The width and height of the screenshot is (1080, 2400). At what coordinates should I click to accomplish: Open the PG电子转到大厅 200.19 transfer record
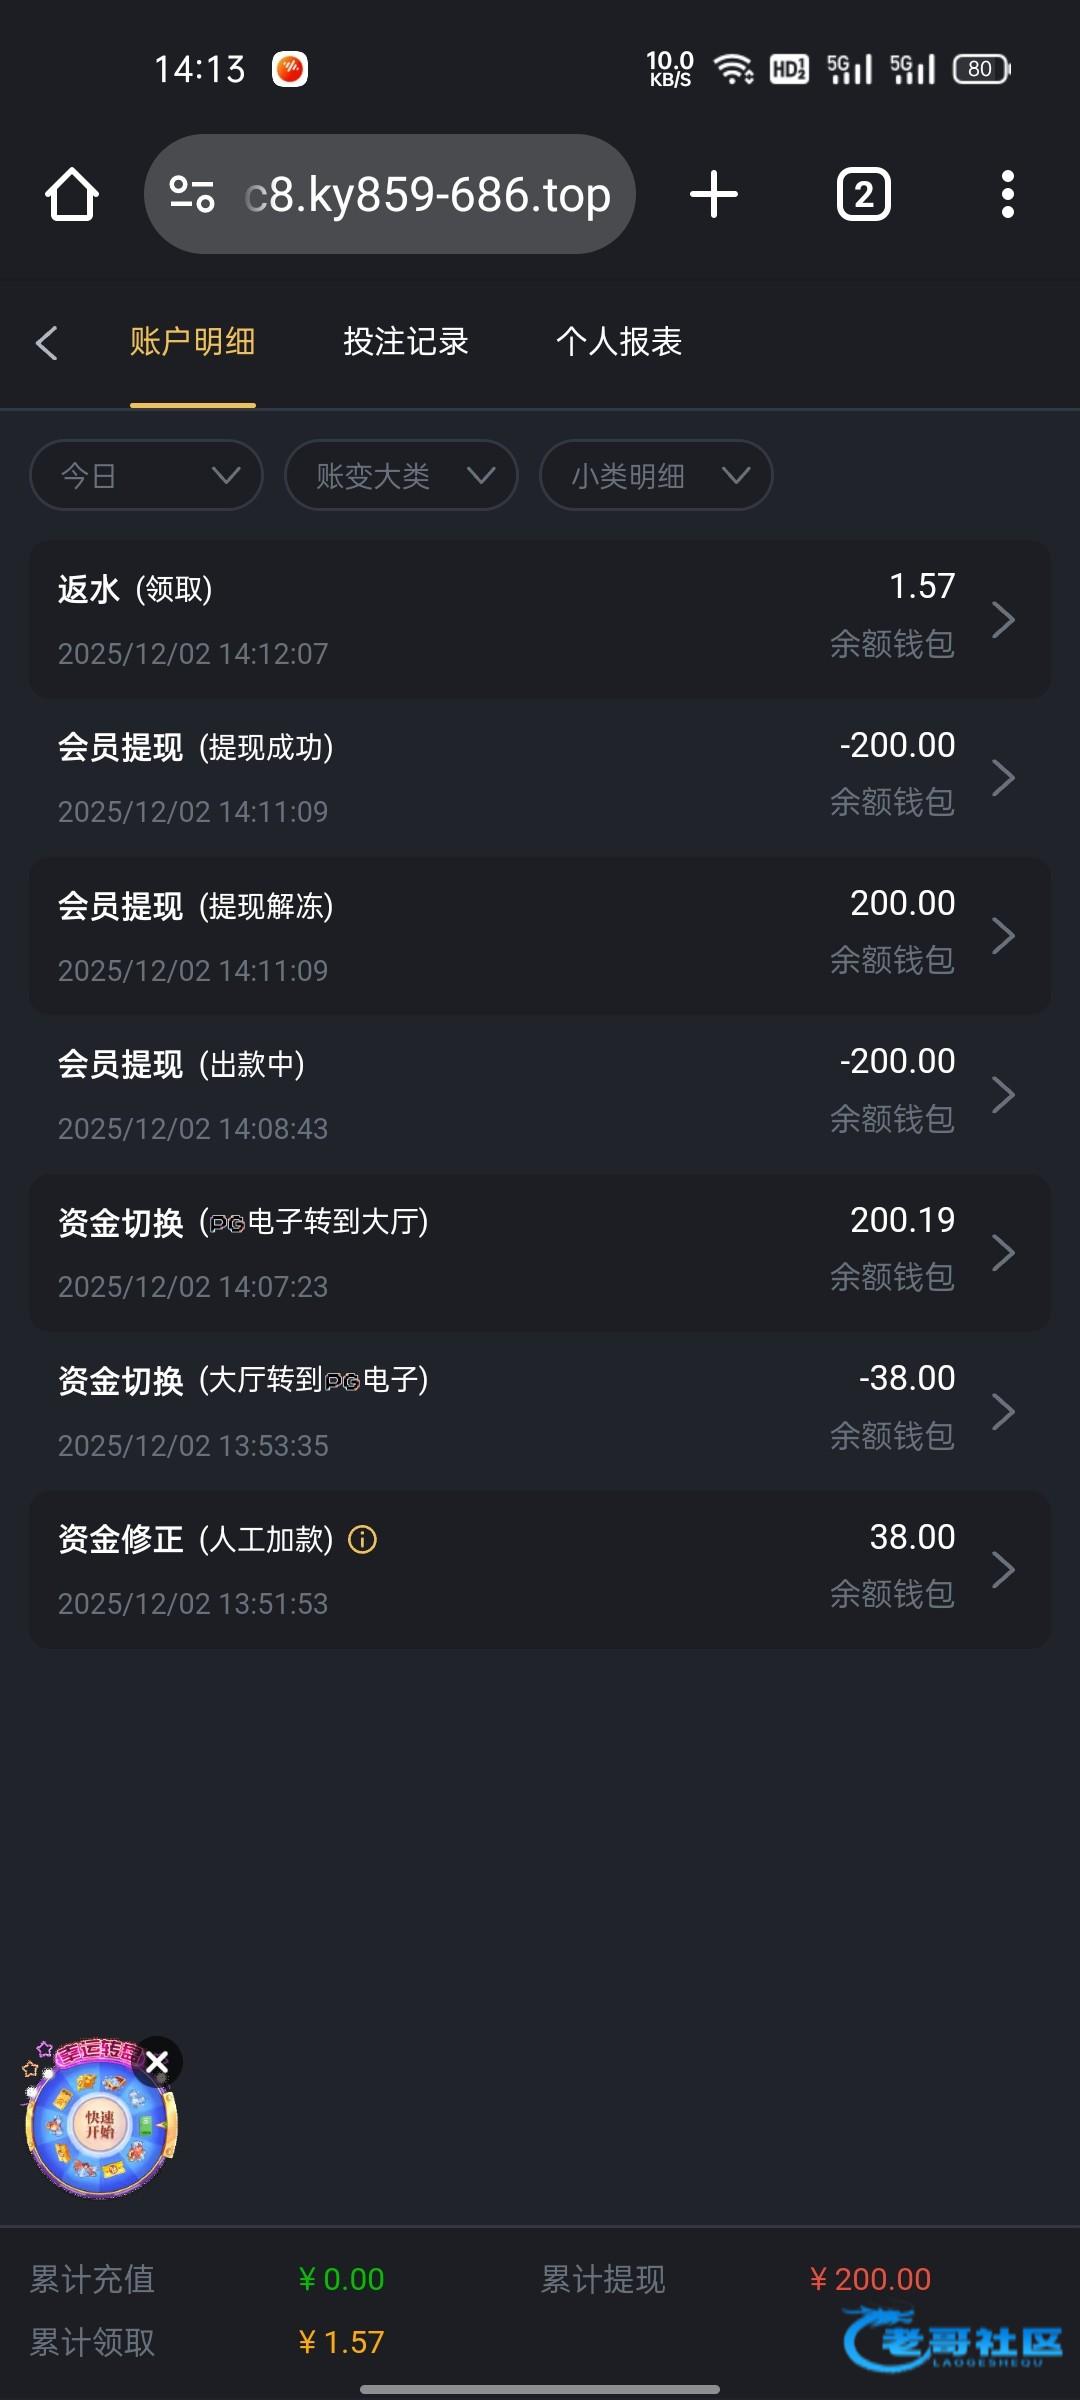(540, 1253)
